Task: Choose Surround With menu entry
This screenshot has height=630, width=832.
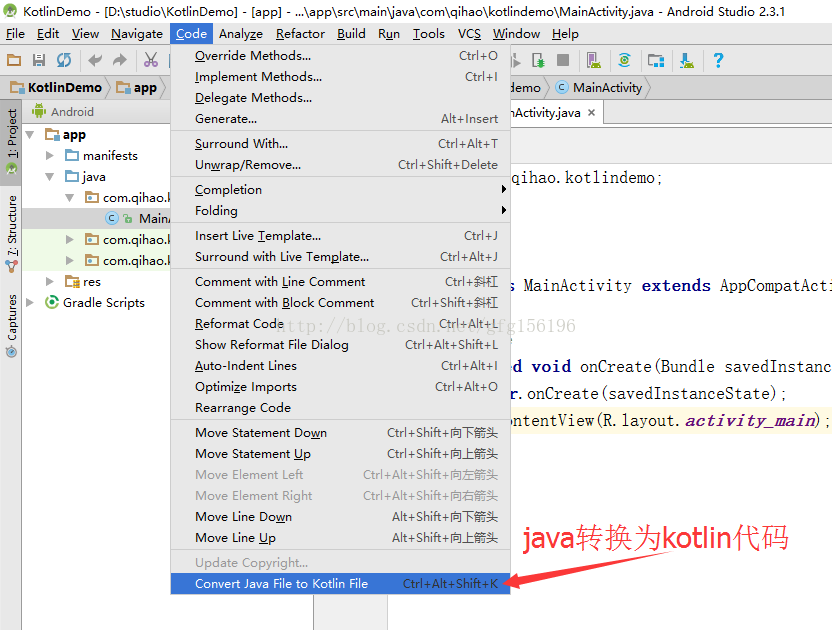Action: [x=340, y=144]
